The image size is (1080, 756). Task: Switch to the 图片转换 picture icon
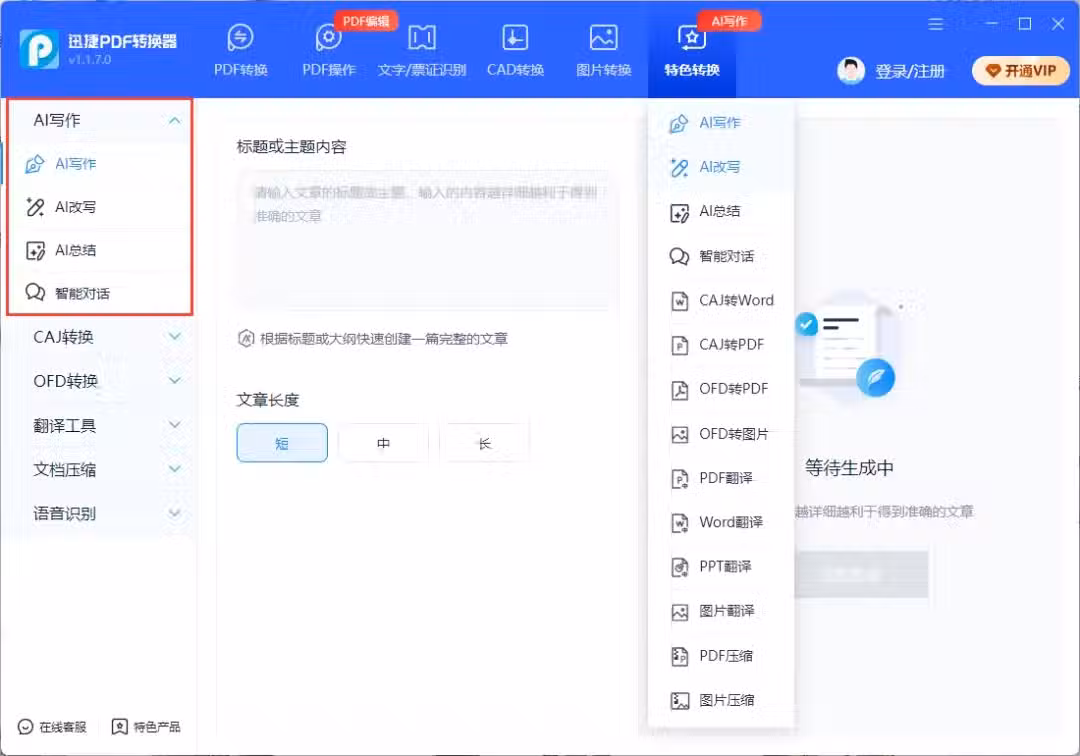(x=603, y=38)
